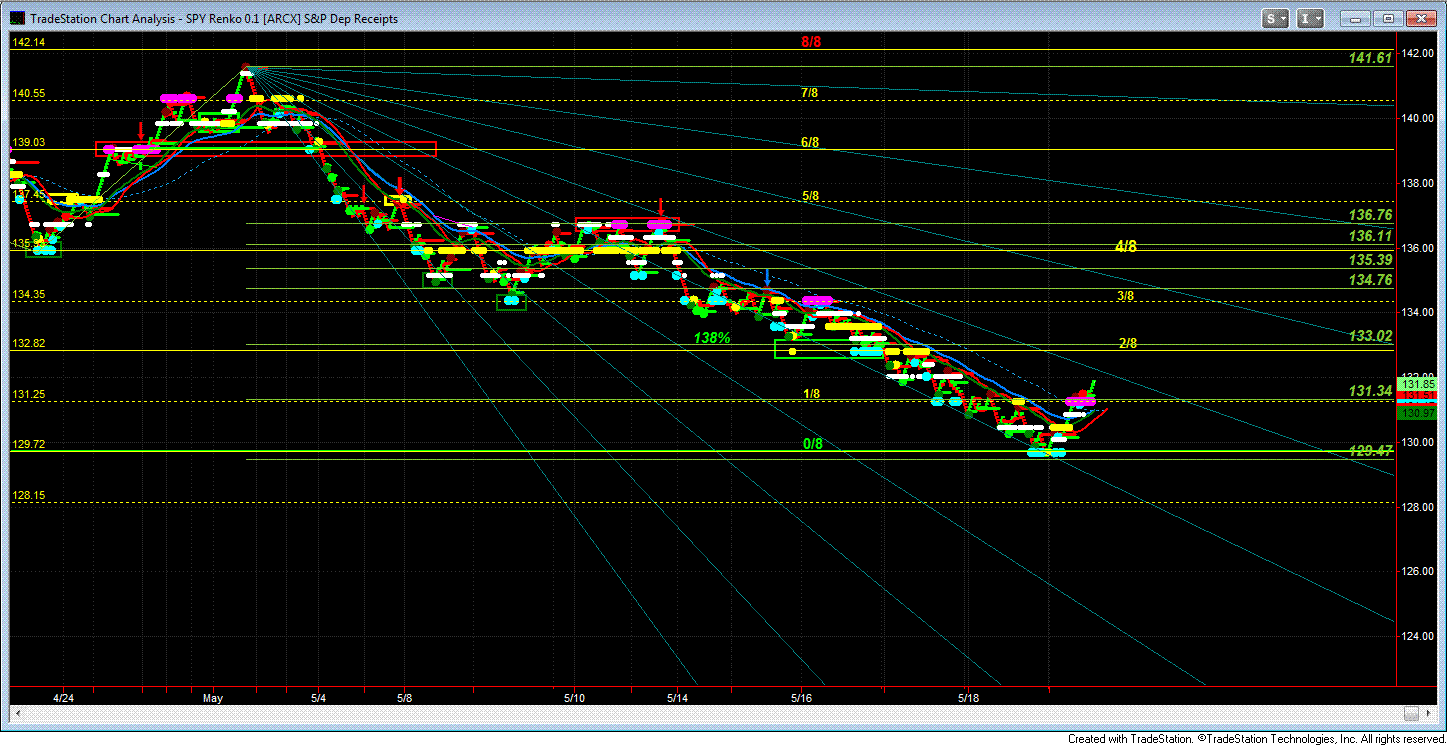Viewport: 1447px width, 745px height.
Task: Open the S symbol-link dropdown
Action: [1275, 18]
